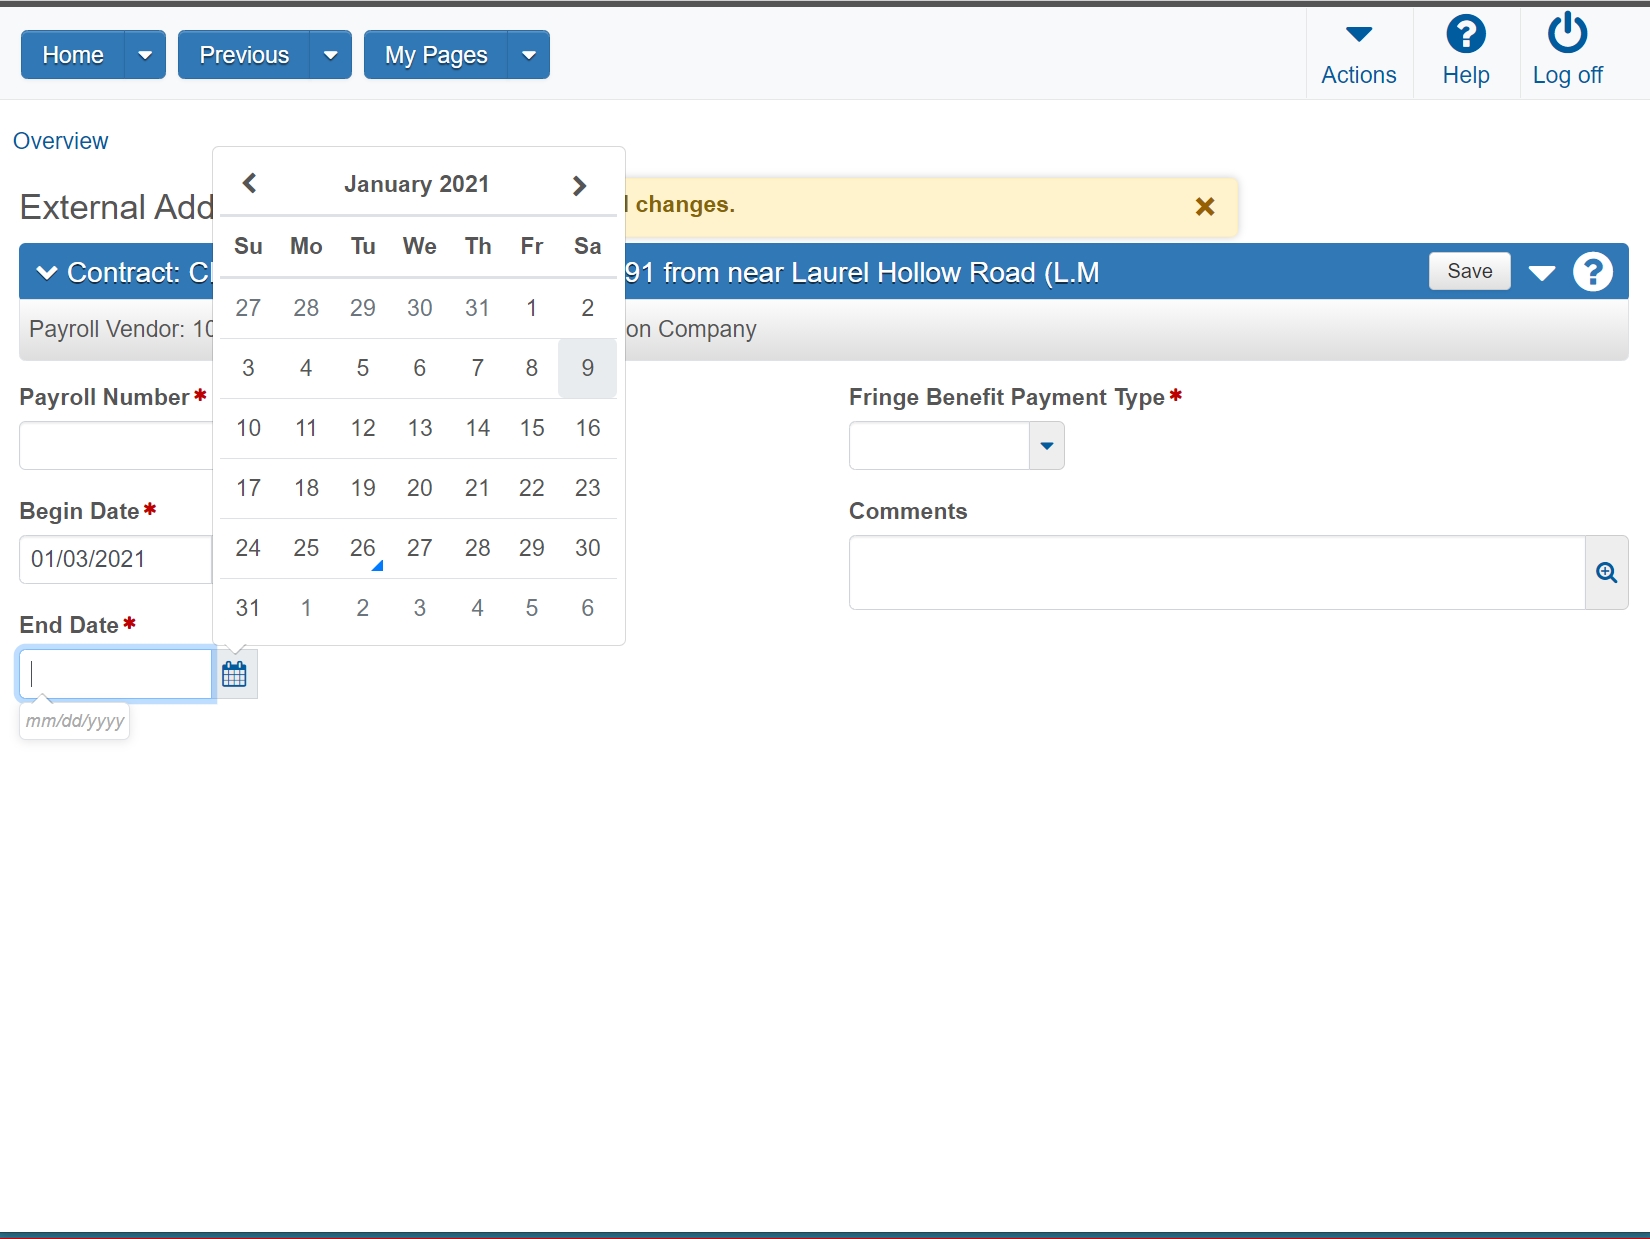Click the Begin Date field
Image resolution: width=1650 pixels, height=1239 pixels.
[115, 560]
